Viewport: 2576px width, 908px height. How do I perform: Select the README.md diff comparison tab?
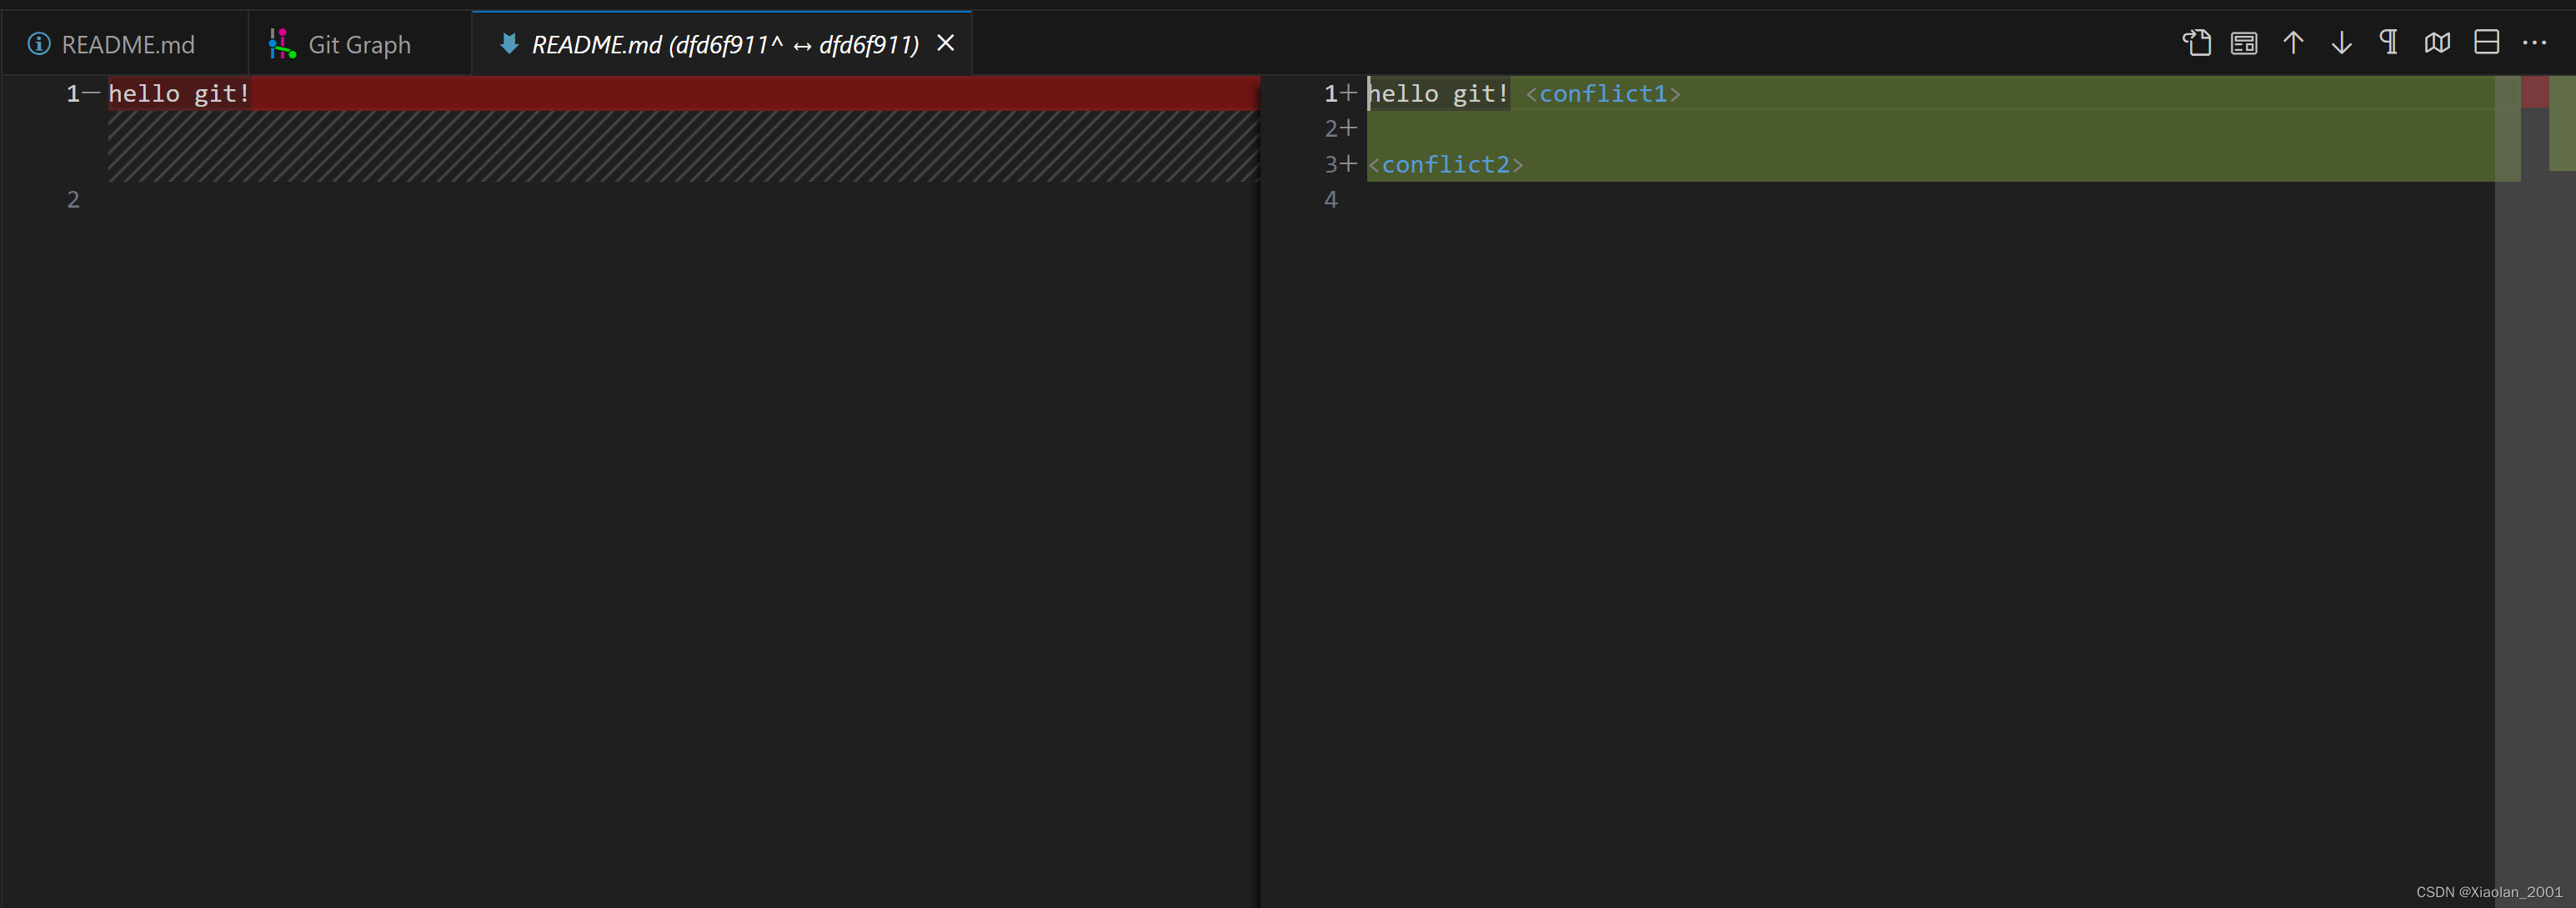724,44
